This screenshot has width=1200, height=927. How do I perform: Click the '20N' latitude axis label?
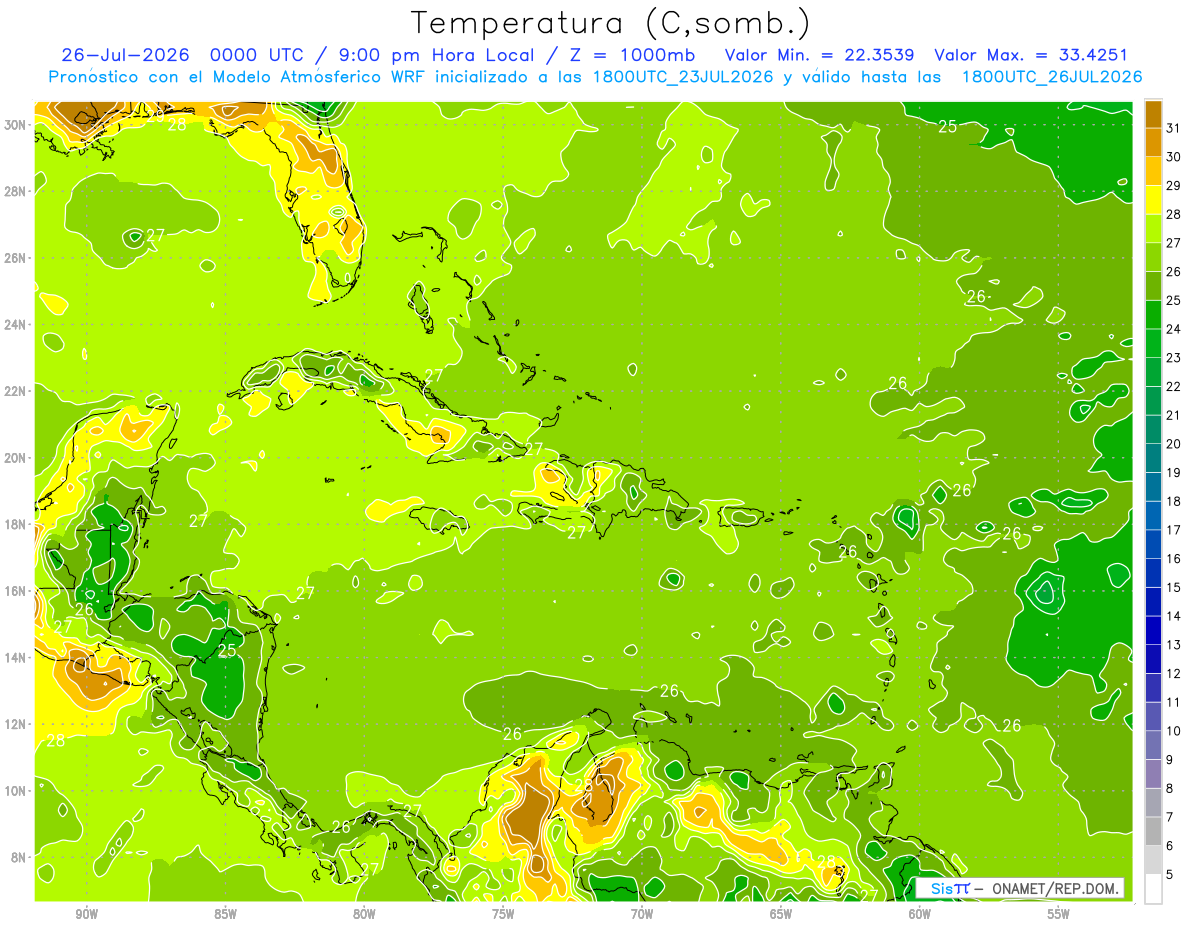[16, 457]
